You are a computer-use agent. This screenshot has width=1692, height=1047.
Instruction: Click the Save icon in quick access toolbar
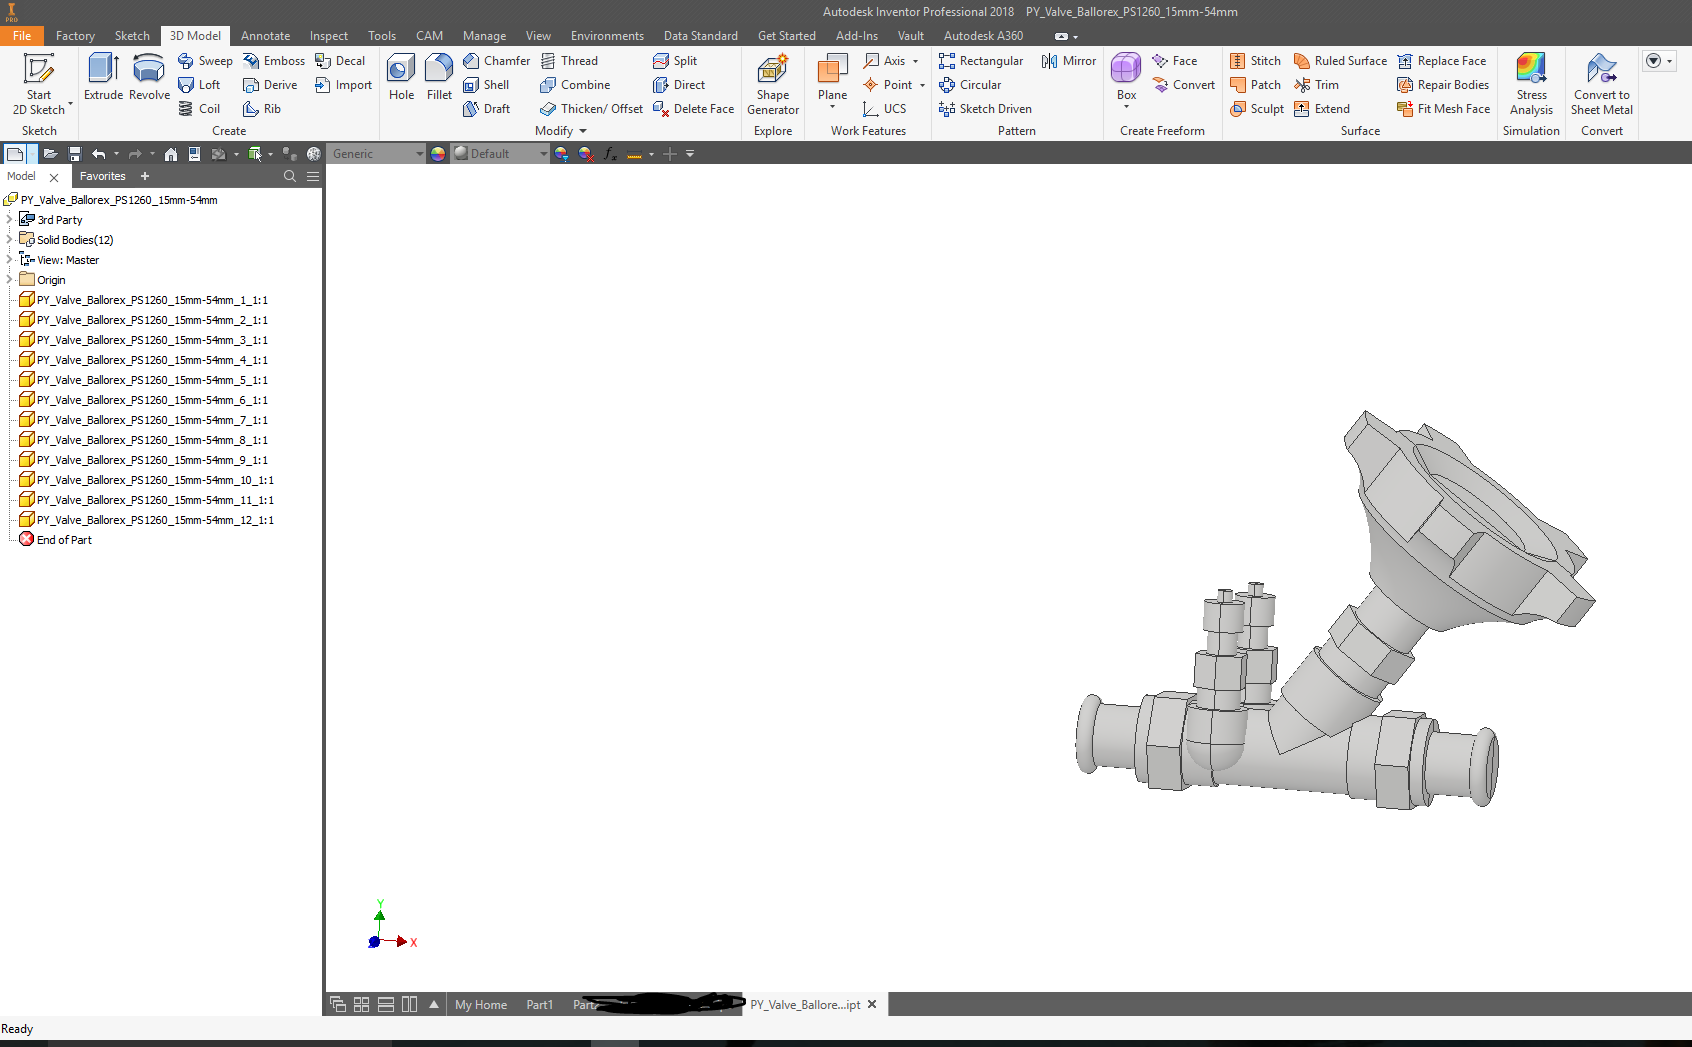coord(74,154)
